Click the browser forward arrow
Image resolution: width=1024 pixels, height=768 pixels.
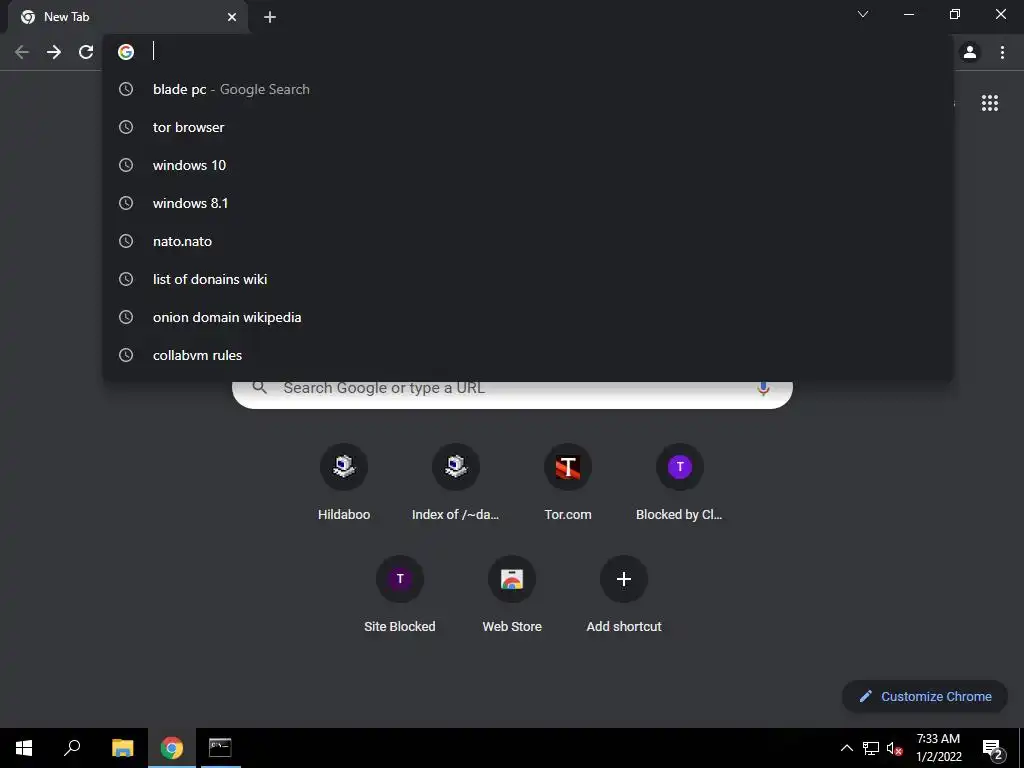pos(54,52)
